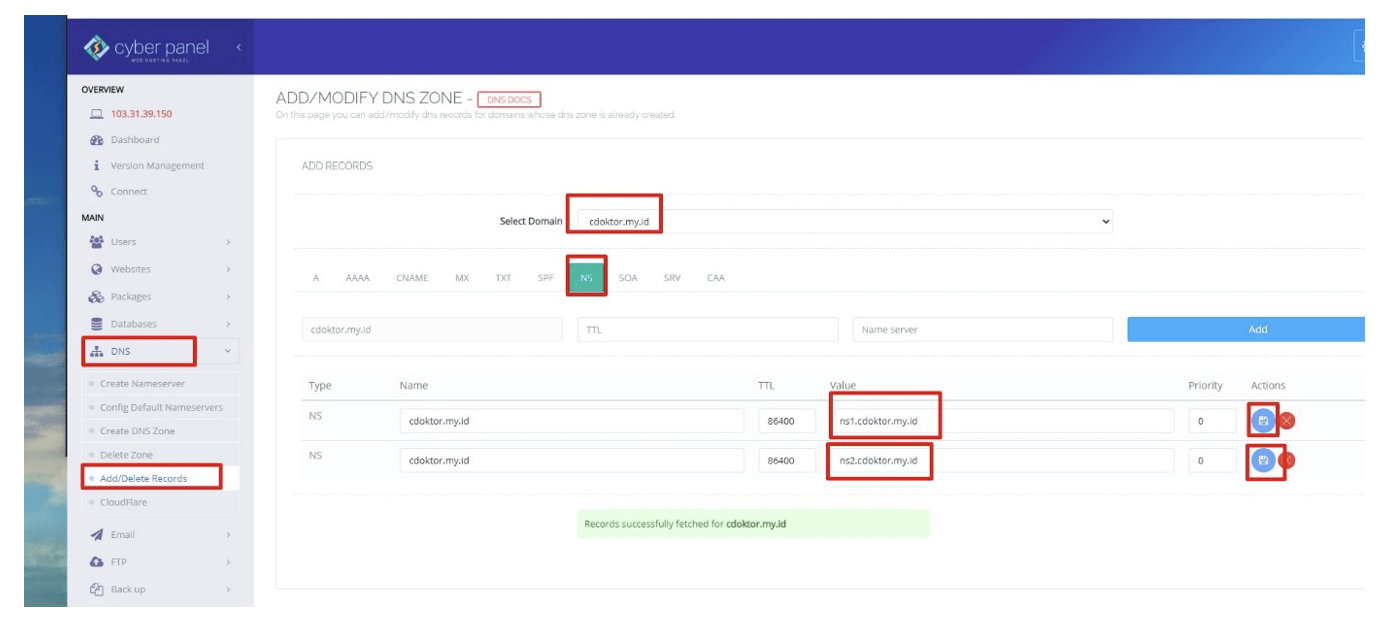Switch to the MX records tab
1390x626 pixels.
pos(461,277)
